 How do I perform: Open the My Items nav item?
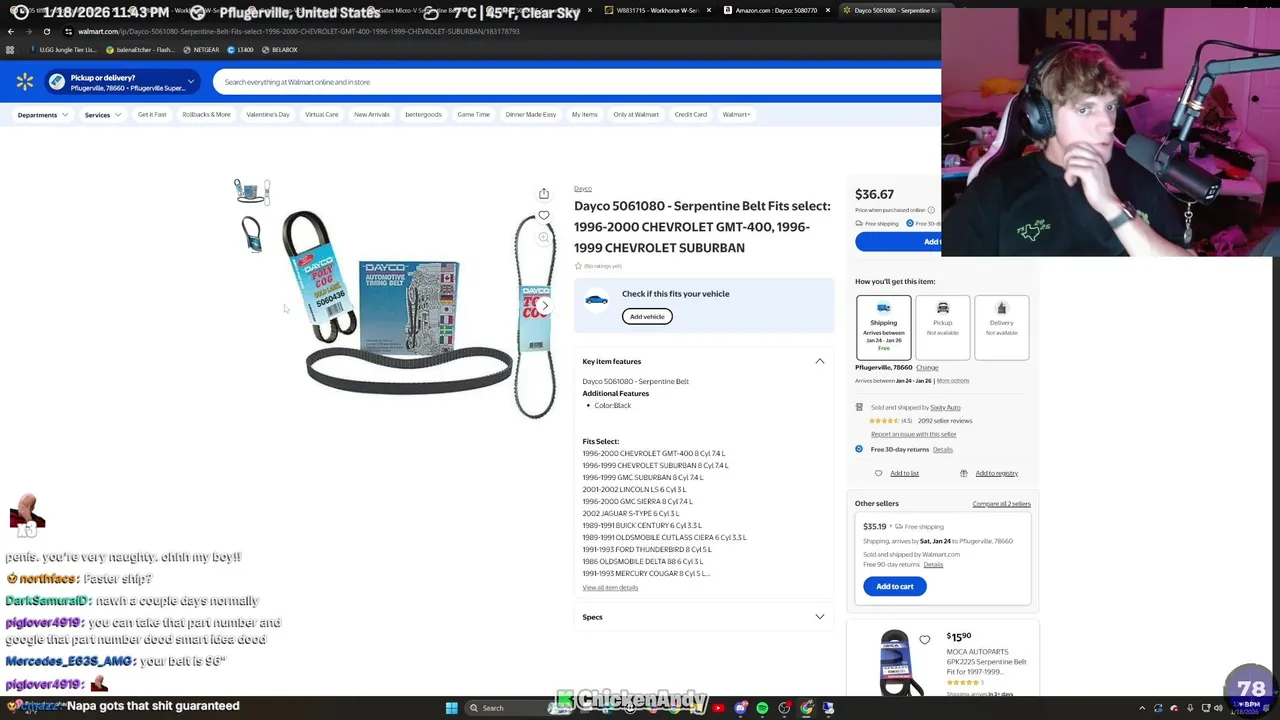click(x=585, y=114)
